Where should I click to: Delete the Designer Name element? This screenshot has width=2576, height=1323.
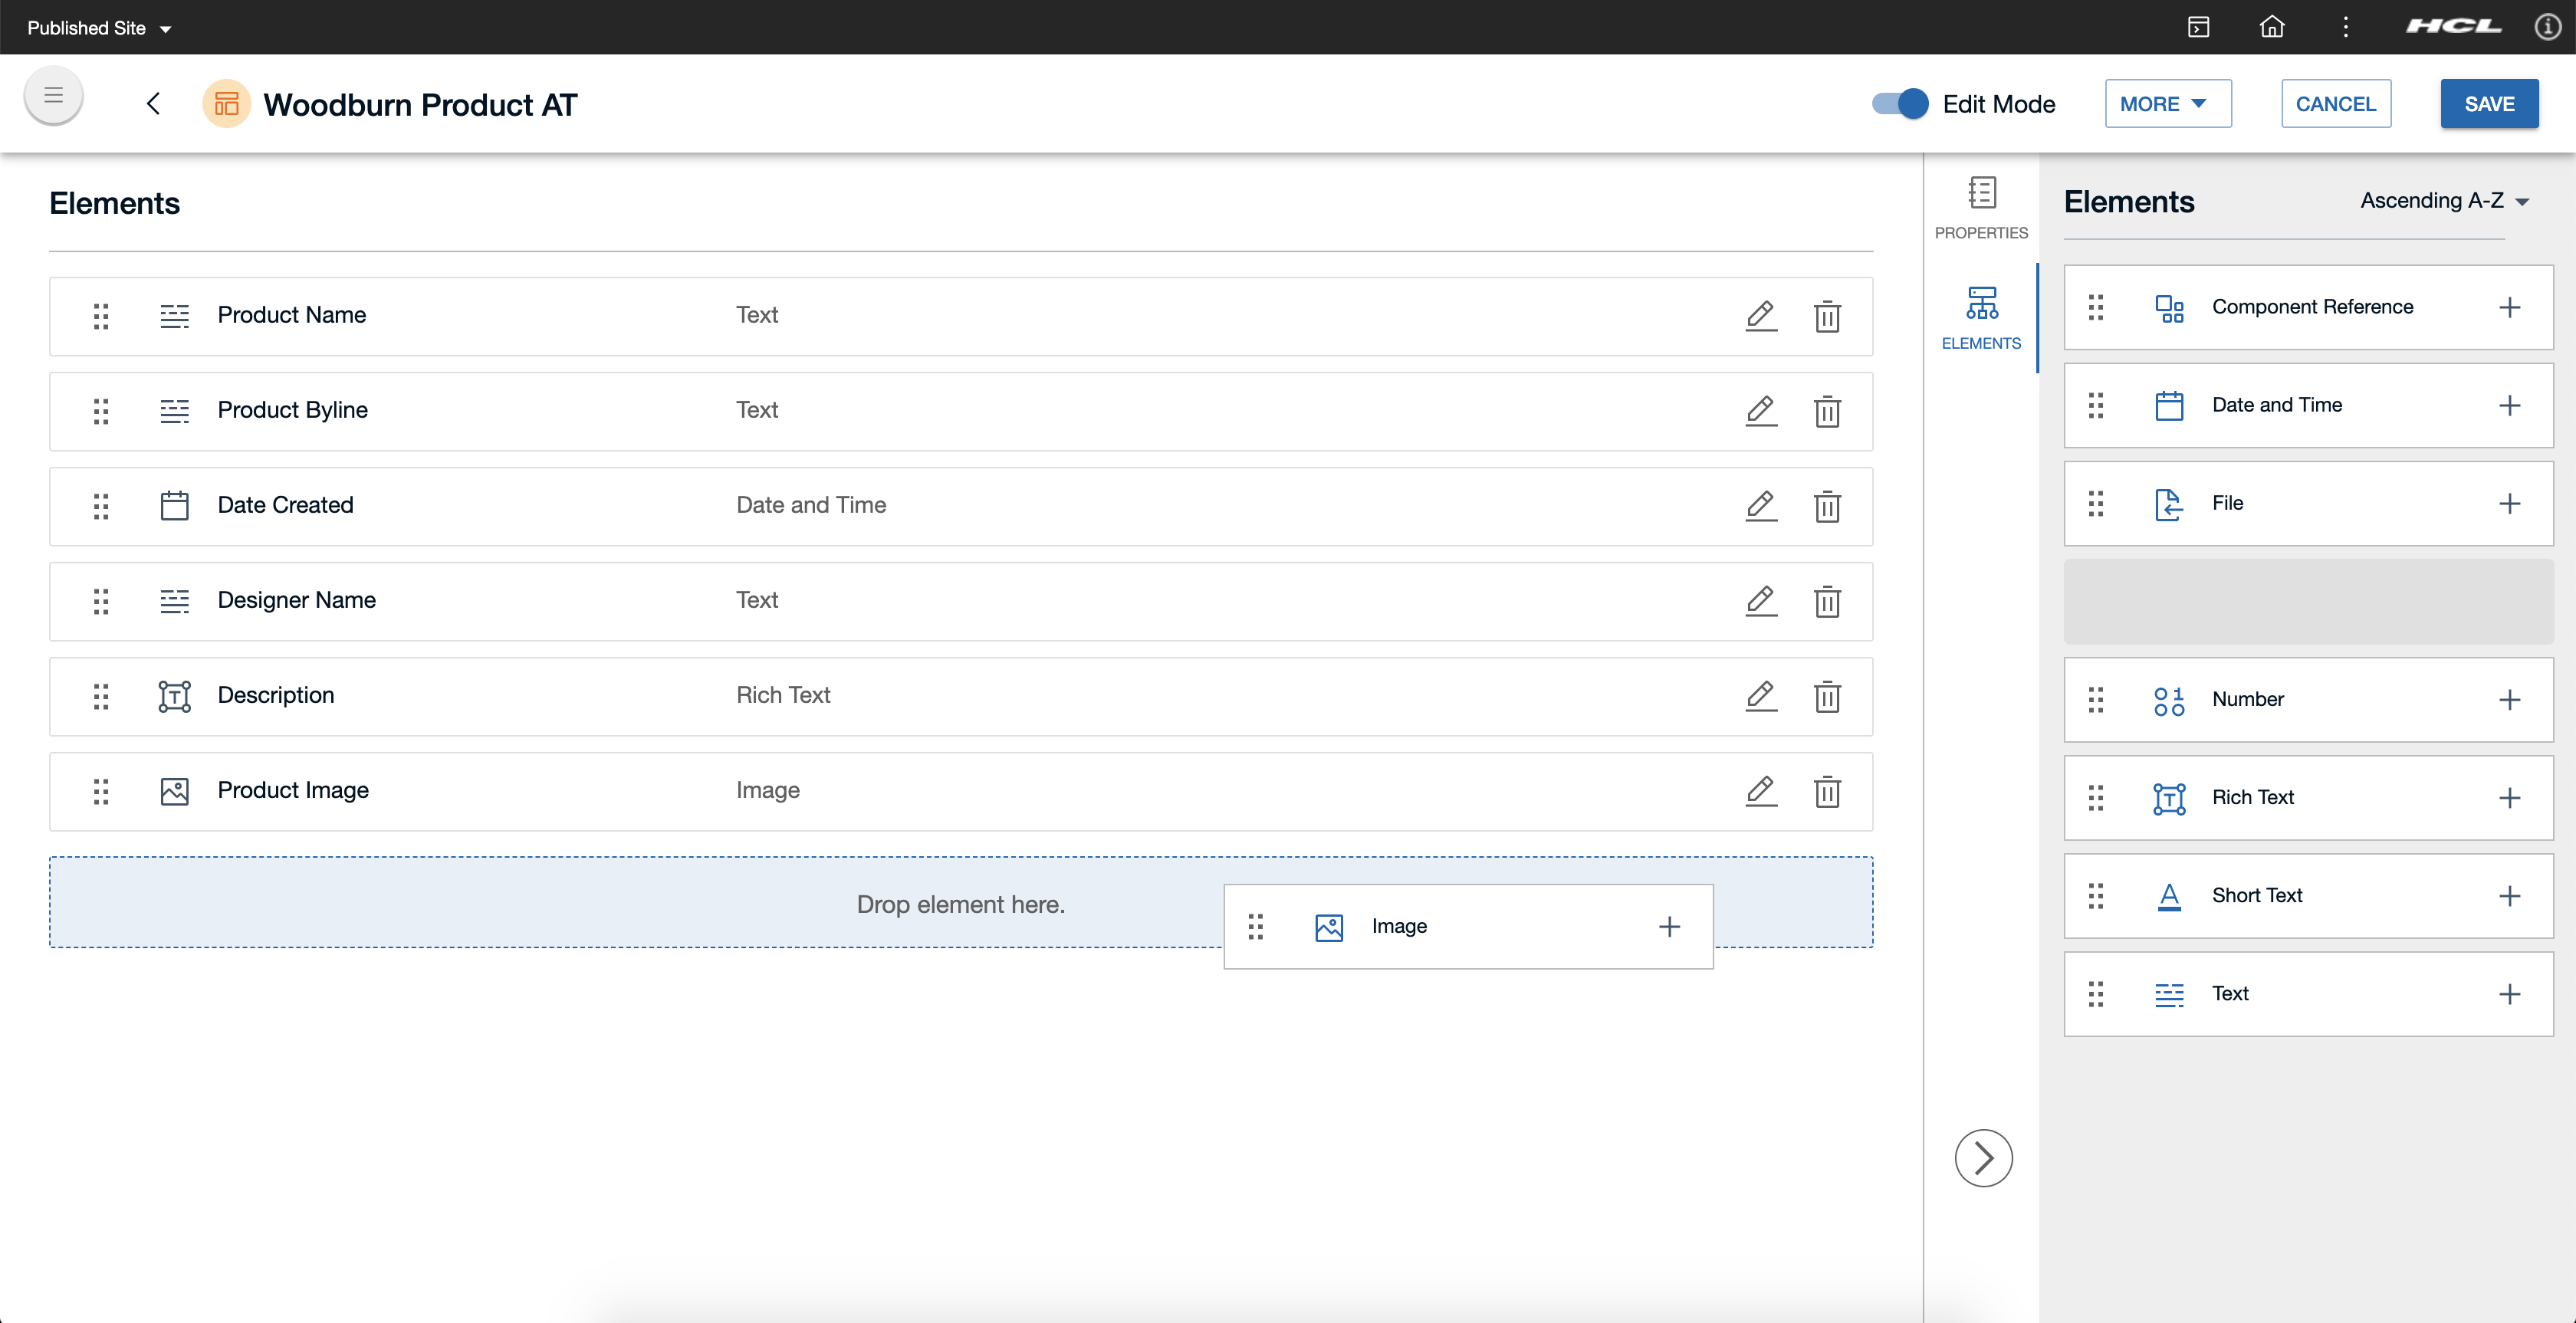[x=1827, y=601]
